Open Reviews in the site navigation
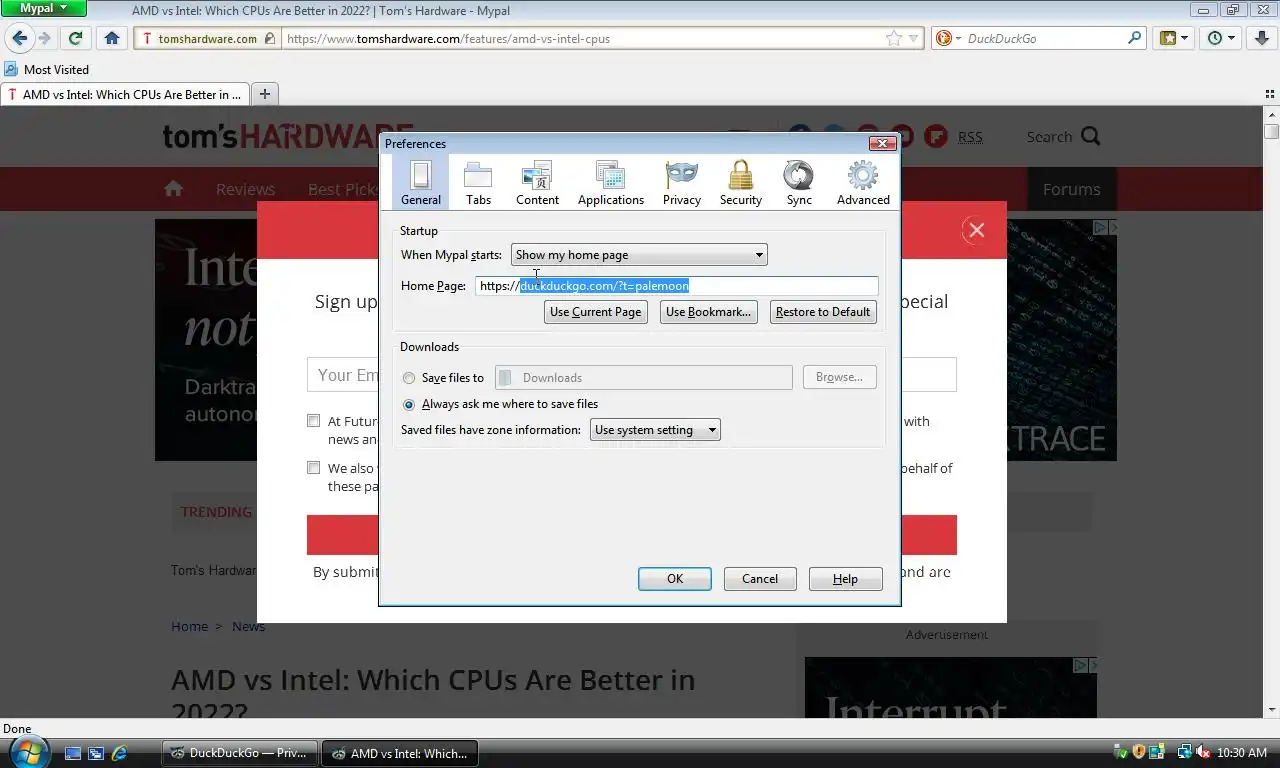The width and height of the screenshot is (1280, 768). (245, 189)
